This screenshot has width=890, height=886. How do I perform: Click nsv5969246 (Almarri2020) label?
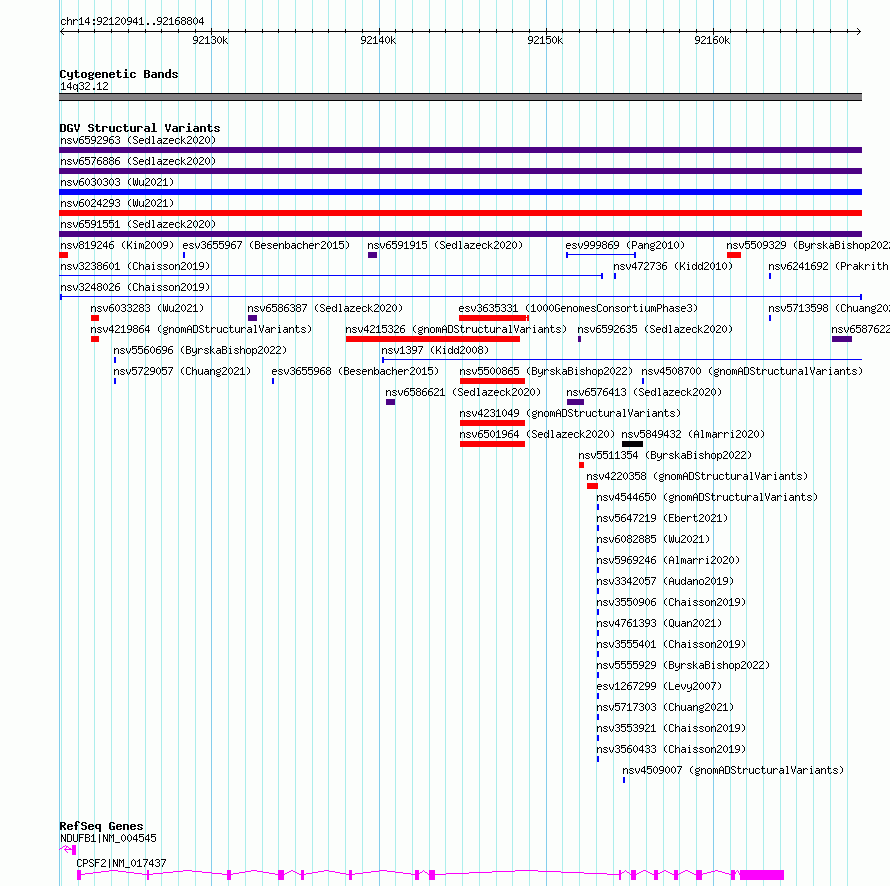(x=668, y=560)
